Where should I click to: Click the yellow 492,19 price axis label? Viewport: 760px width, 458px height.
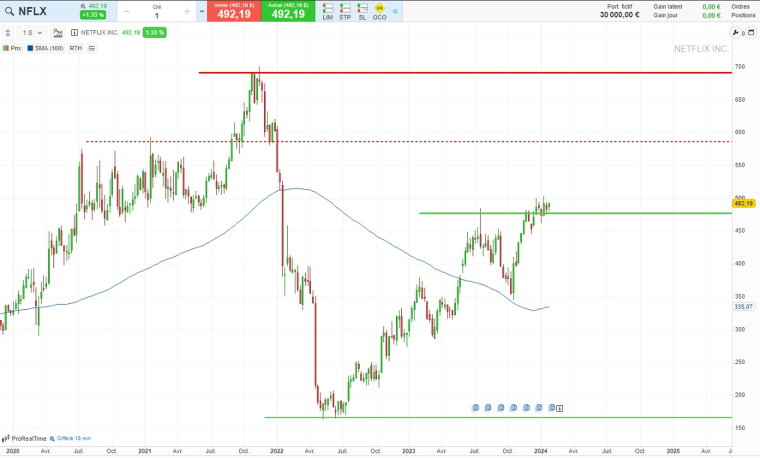[743, 204]
